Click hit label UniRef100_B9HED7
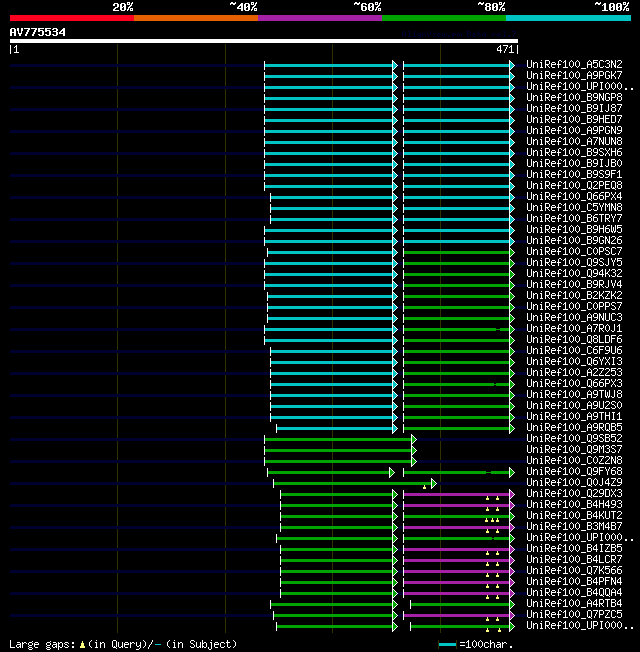 click(x=574, y=119)
